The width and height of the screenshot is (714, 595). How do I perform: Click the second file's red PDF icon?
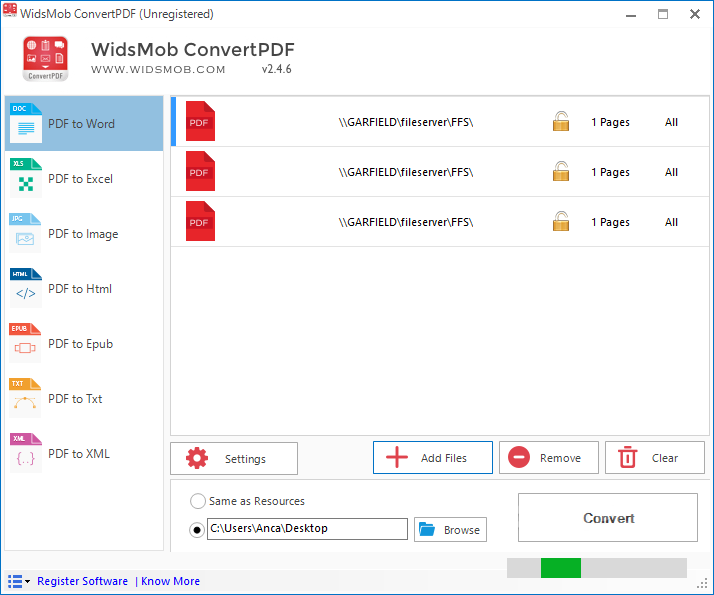click(x=200, y=171)
